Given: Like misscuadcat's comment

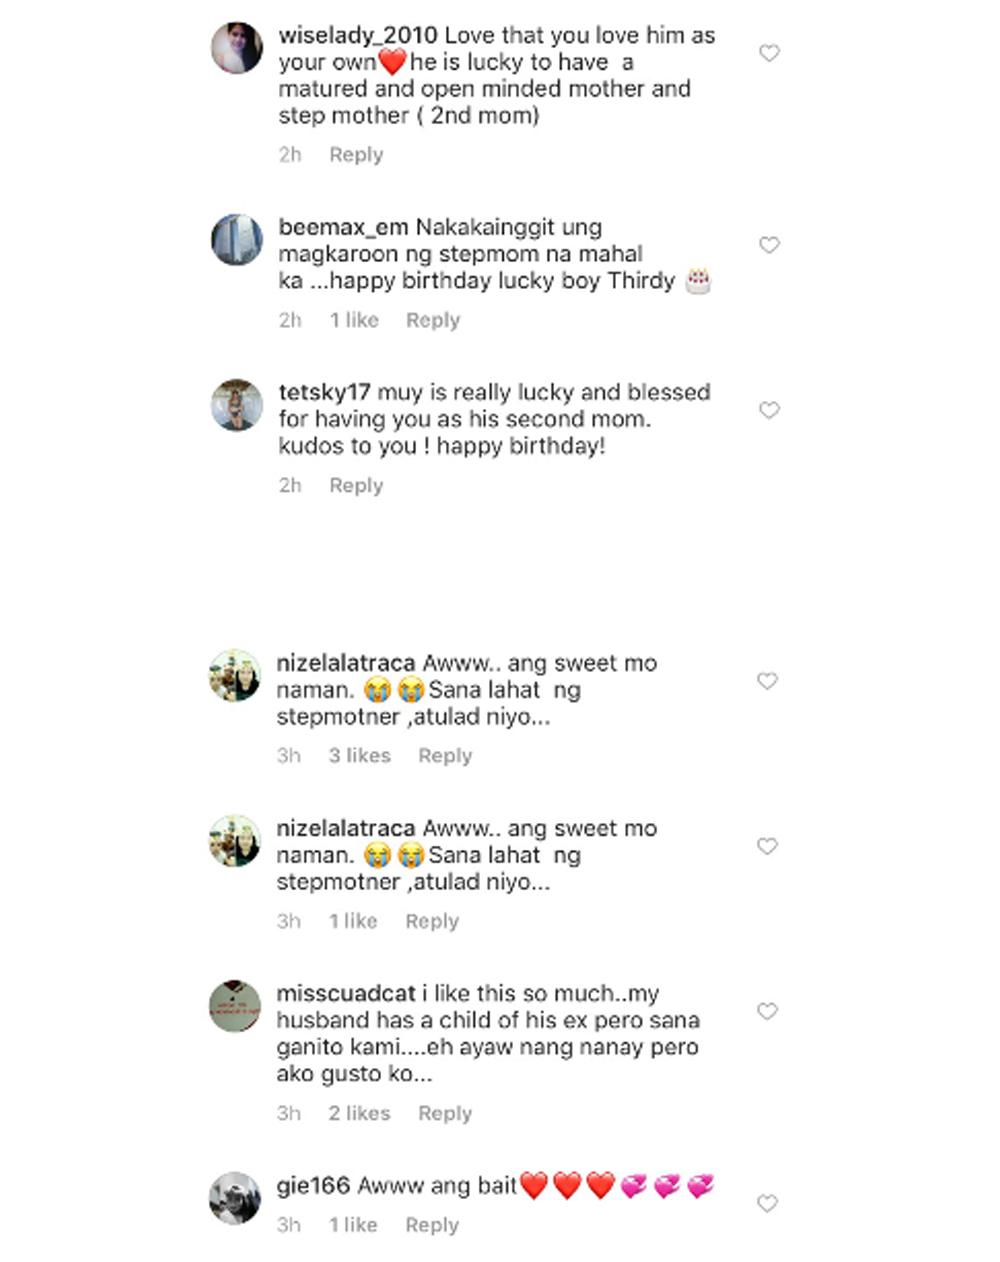Looking at the screenshot, I should (767, 1011).
